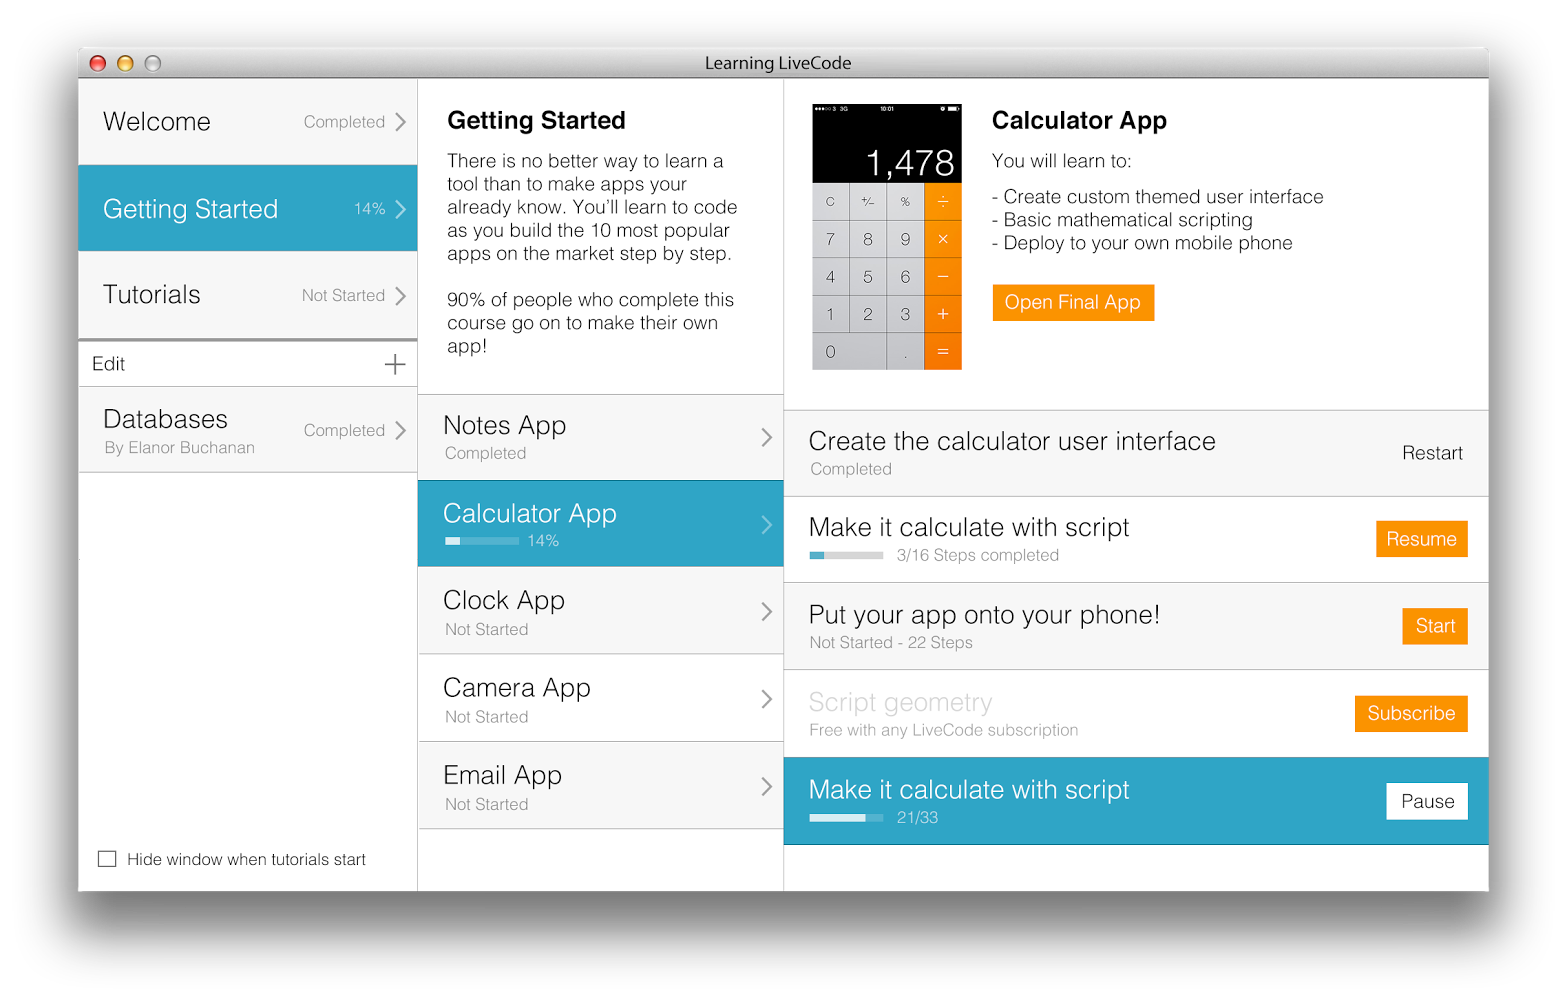Start the Put your app onto phone lesson

[x=1434, y=626]
